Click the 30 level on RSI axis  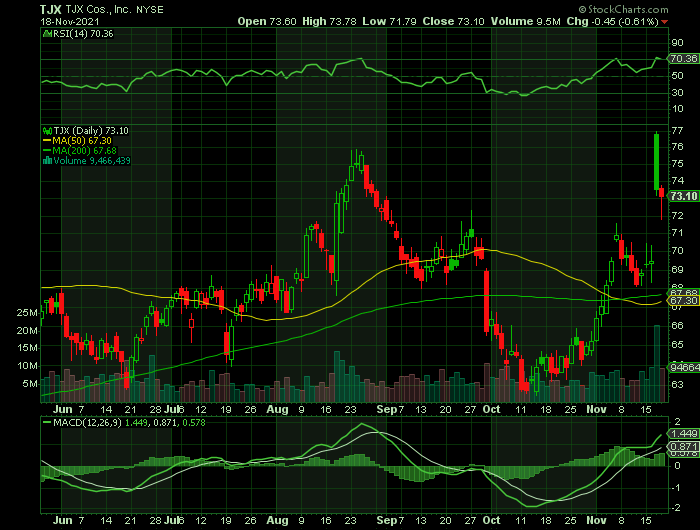(x=677, y=92)
